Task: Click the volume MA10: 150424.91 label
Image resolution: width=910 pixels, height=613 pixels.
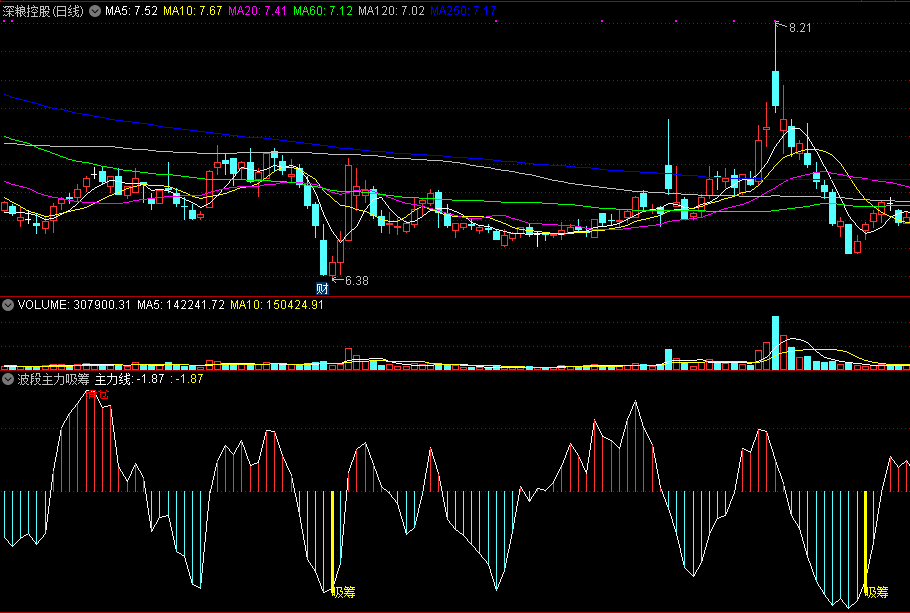Action: tap(277, 305)
